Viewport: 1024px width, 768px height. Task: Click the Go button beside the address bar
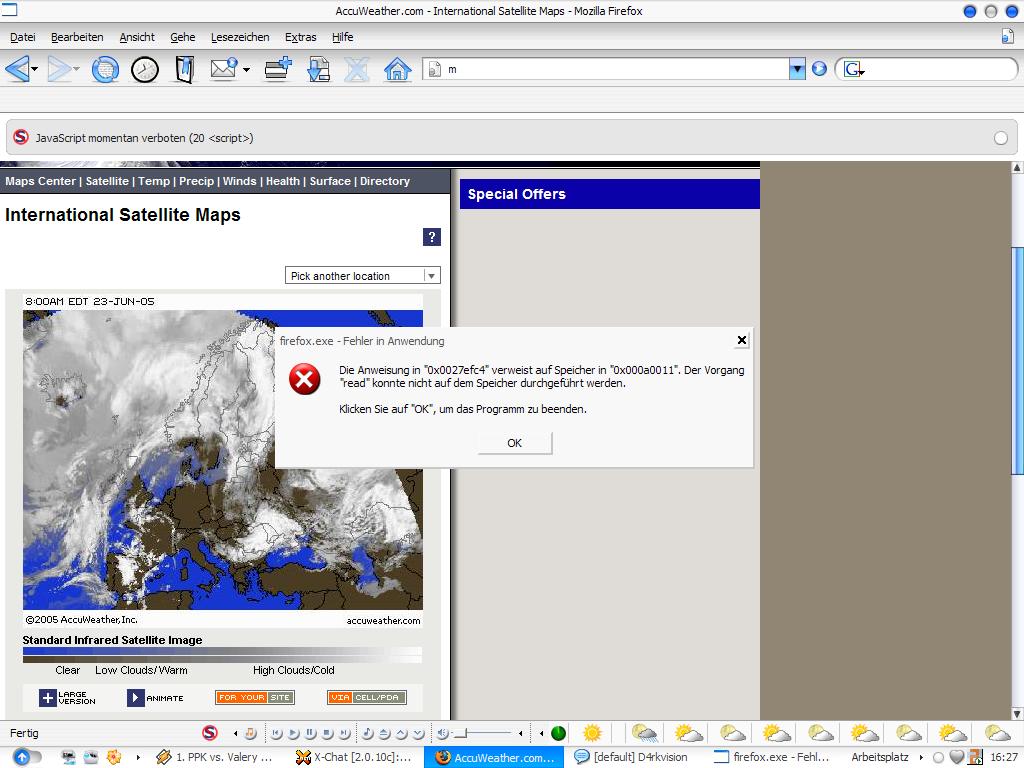[x=819, y=69]
